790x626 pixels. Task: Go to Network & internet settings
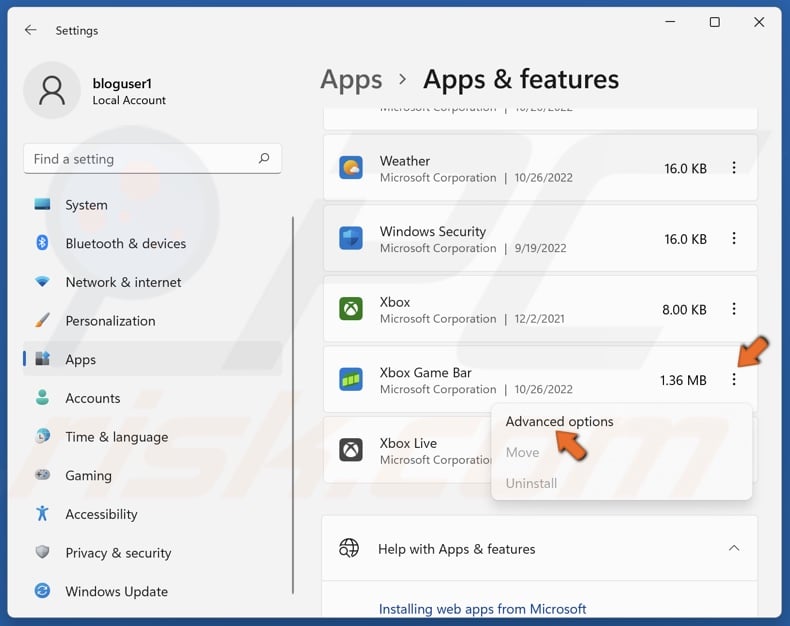pyautogui.click(x=123, y=282)
